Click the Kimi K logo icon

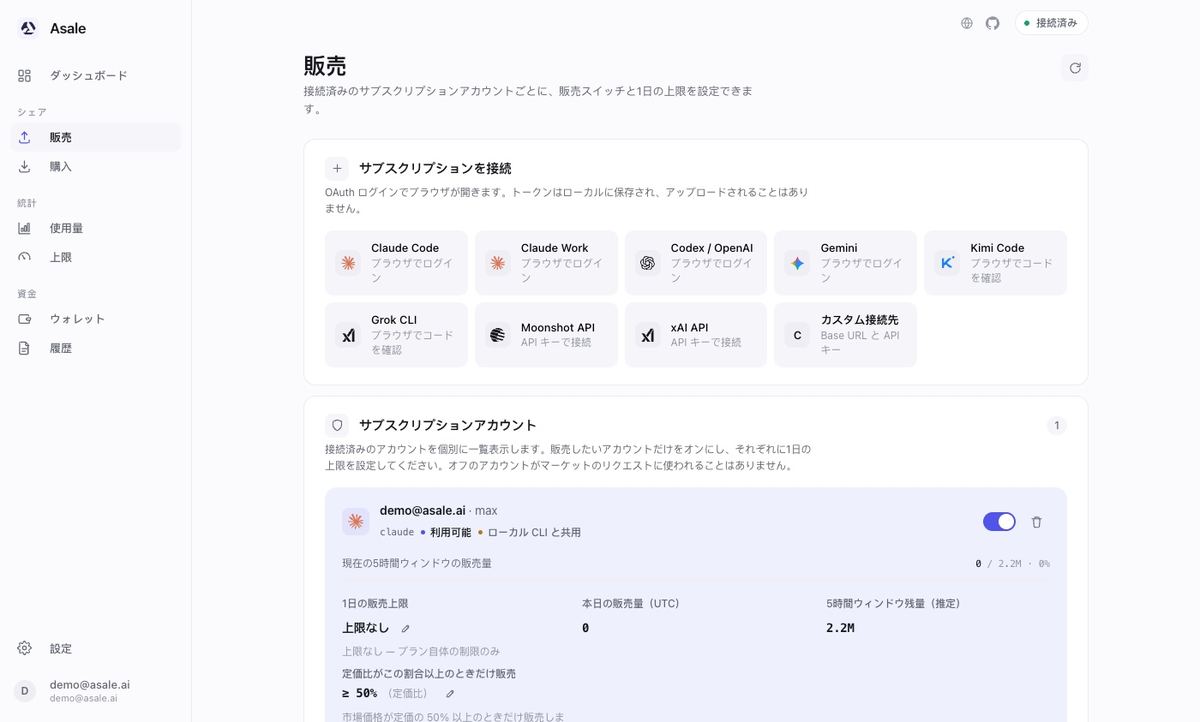click(947, 263)
